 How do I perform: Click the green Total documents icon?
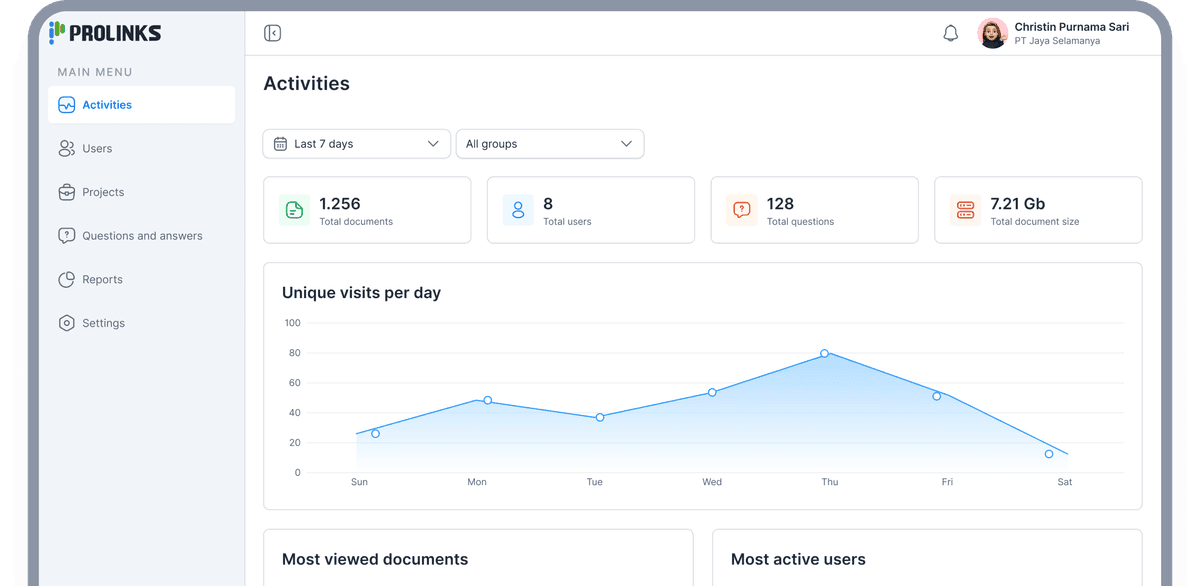point(294,210)
